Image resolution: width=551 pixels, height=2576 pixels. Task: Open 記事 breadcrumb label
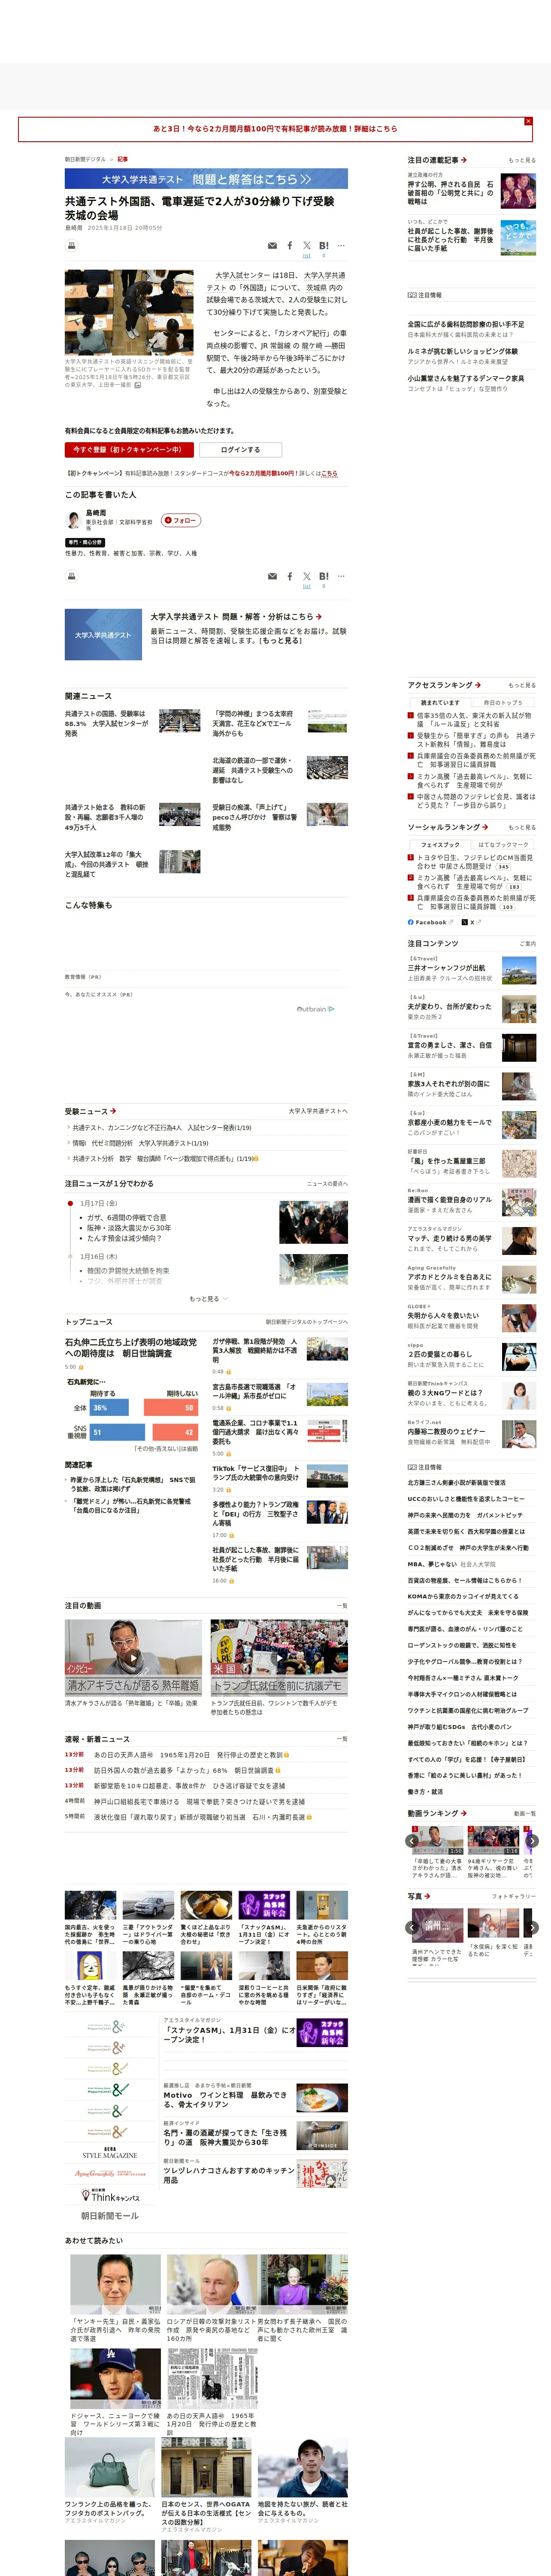pos(122,159)
